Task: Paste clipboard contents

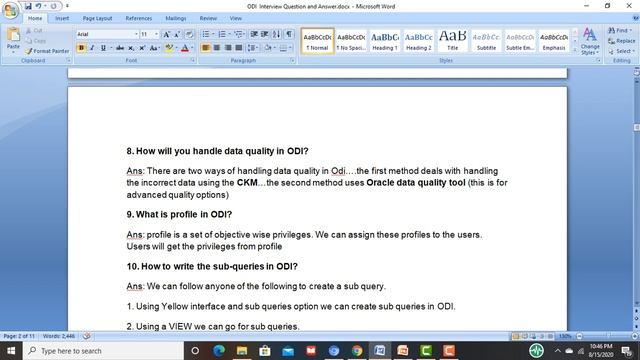Action: tap(13, 39)
